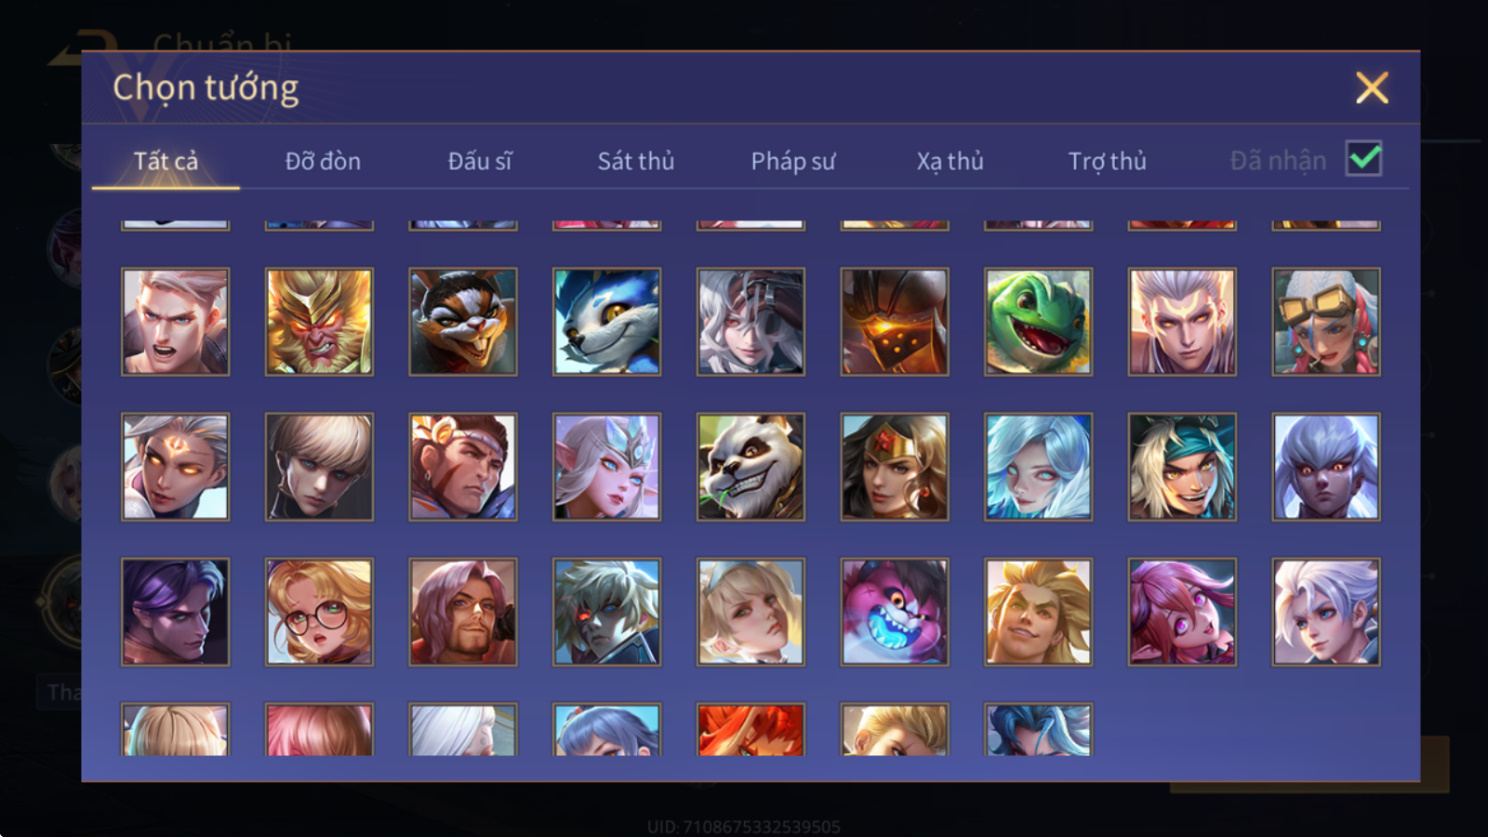Pick the purple grinning cat monster hero
The width and height of the screenshot is (1488, 837).
pos(895,612)
